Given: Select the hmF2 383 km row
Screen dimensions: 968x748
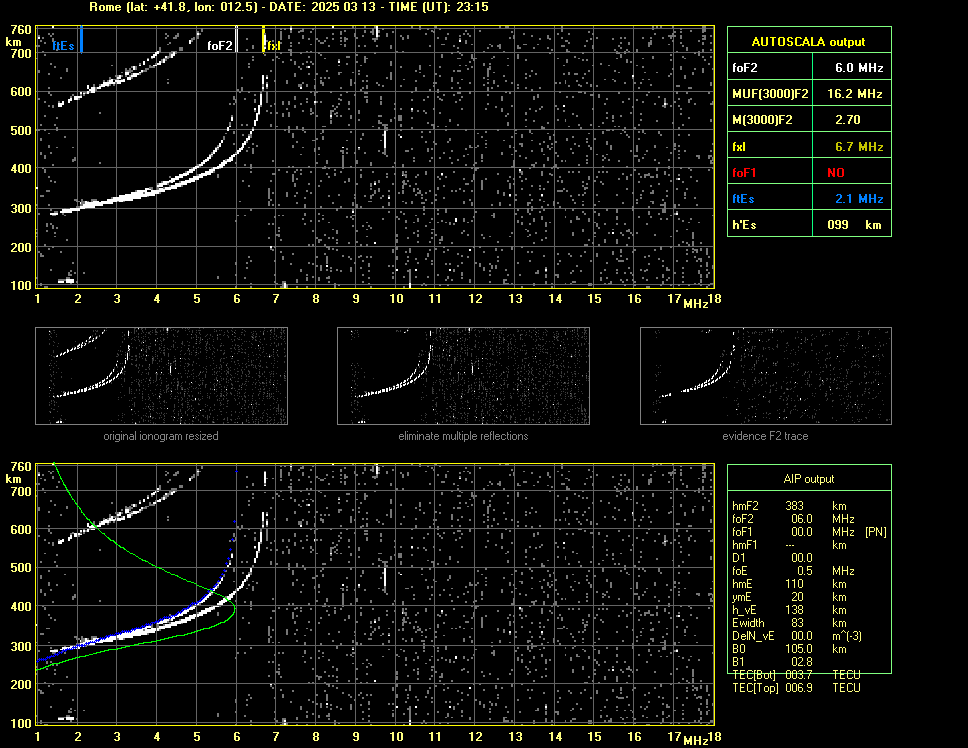Looking at the screenshot, I should 789,506.
